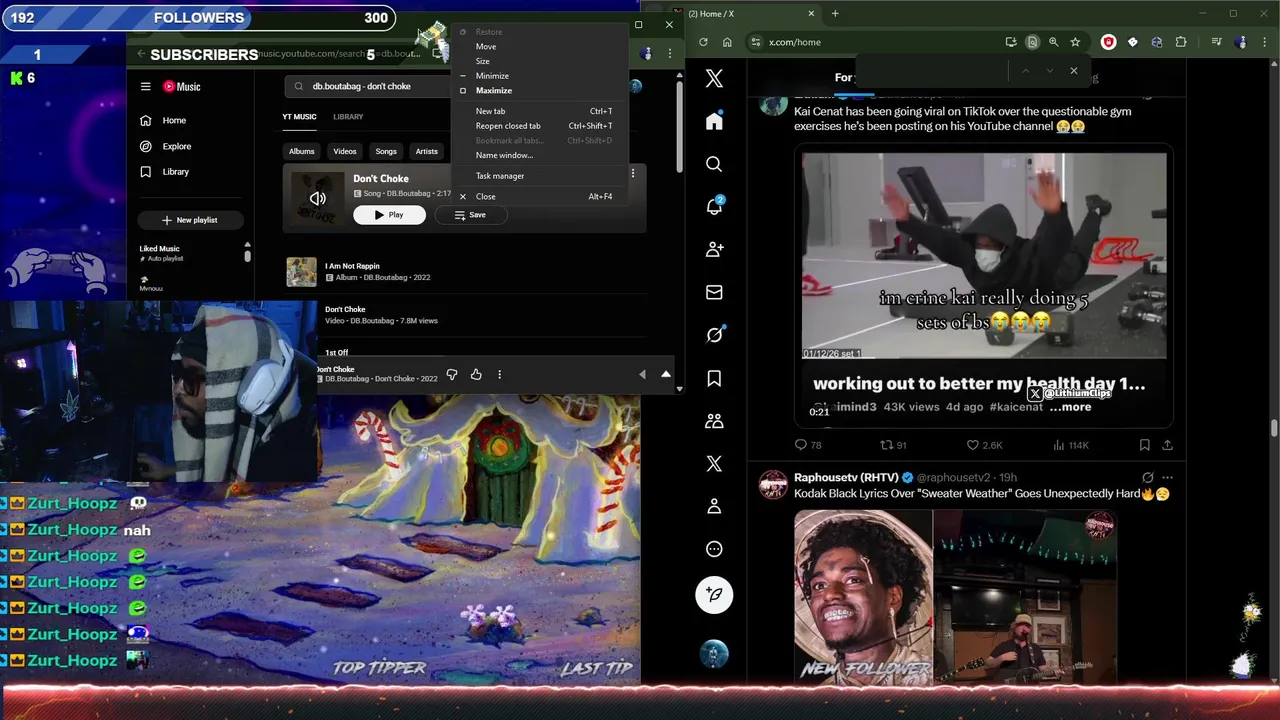Go to browser home page in X window
The width and height of the screenshot is (1280, 720).
(727, 42)
